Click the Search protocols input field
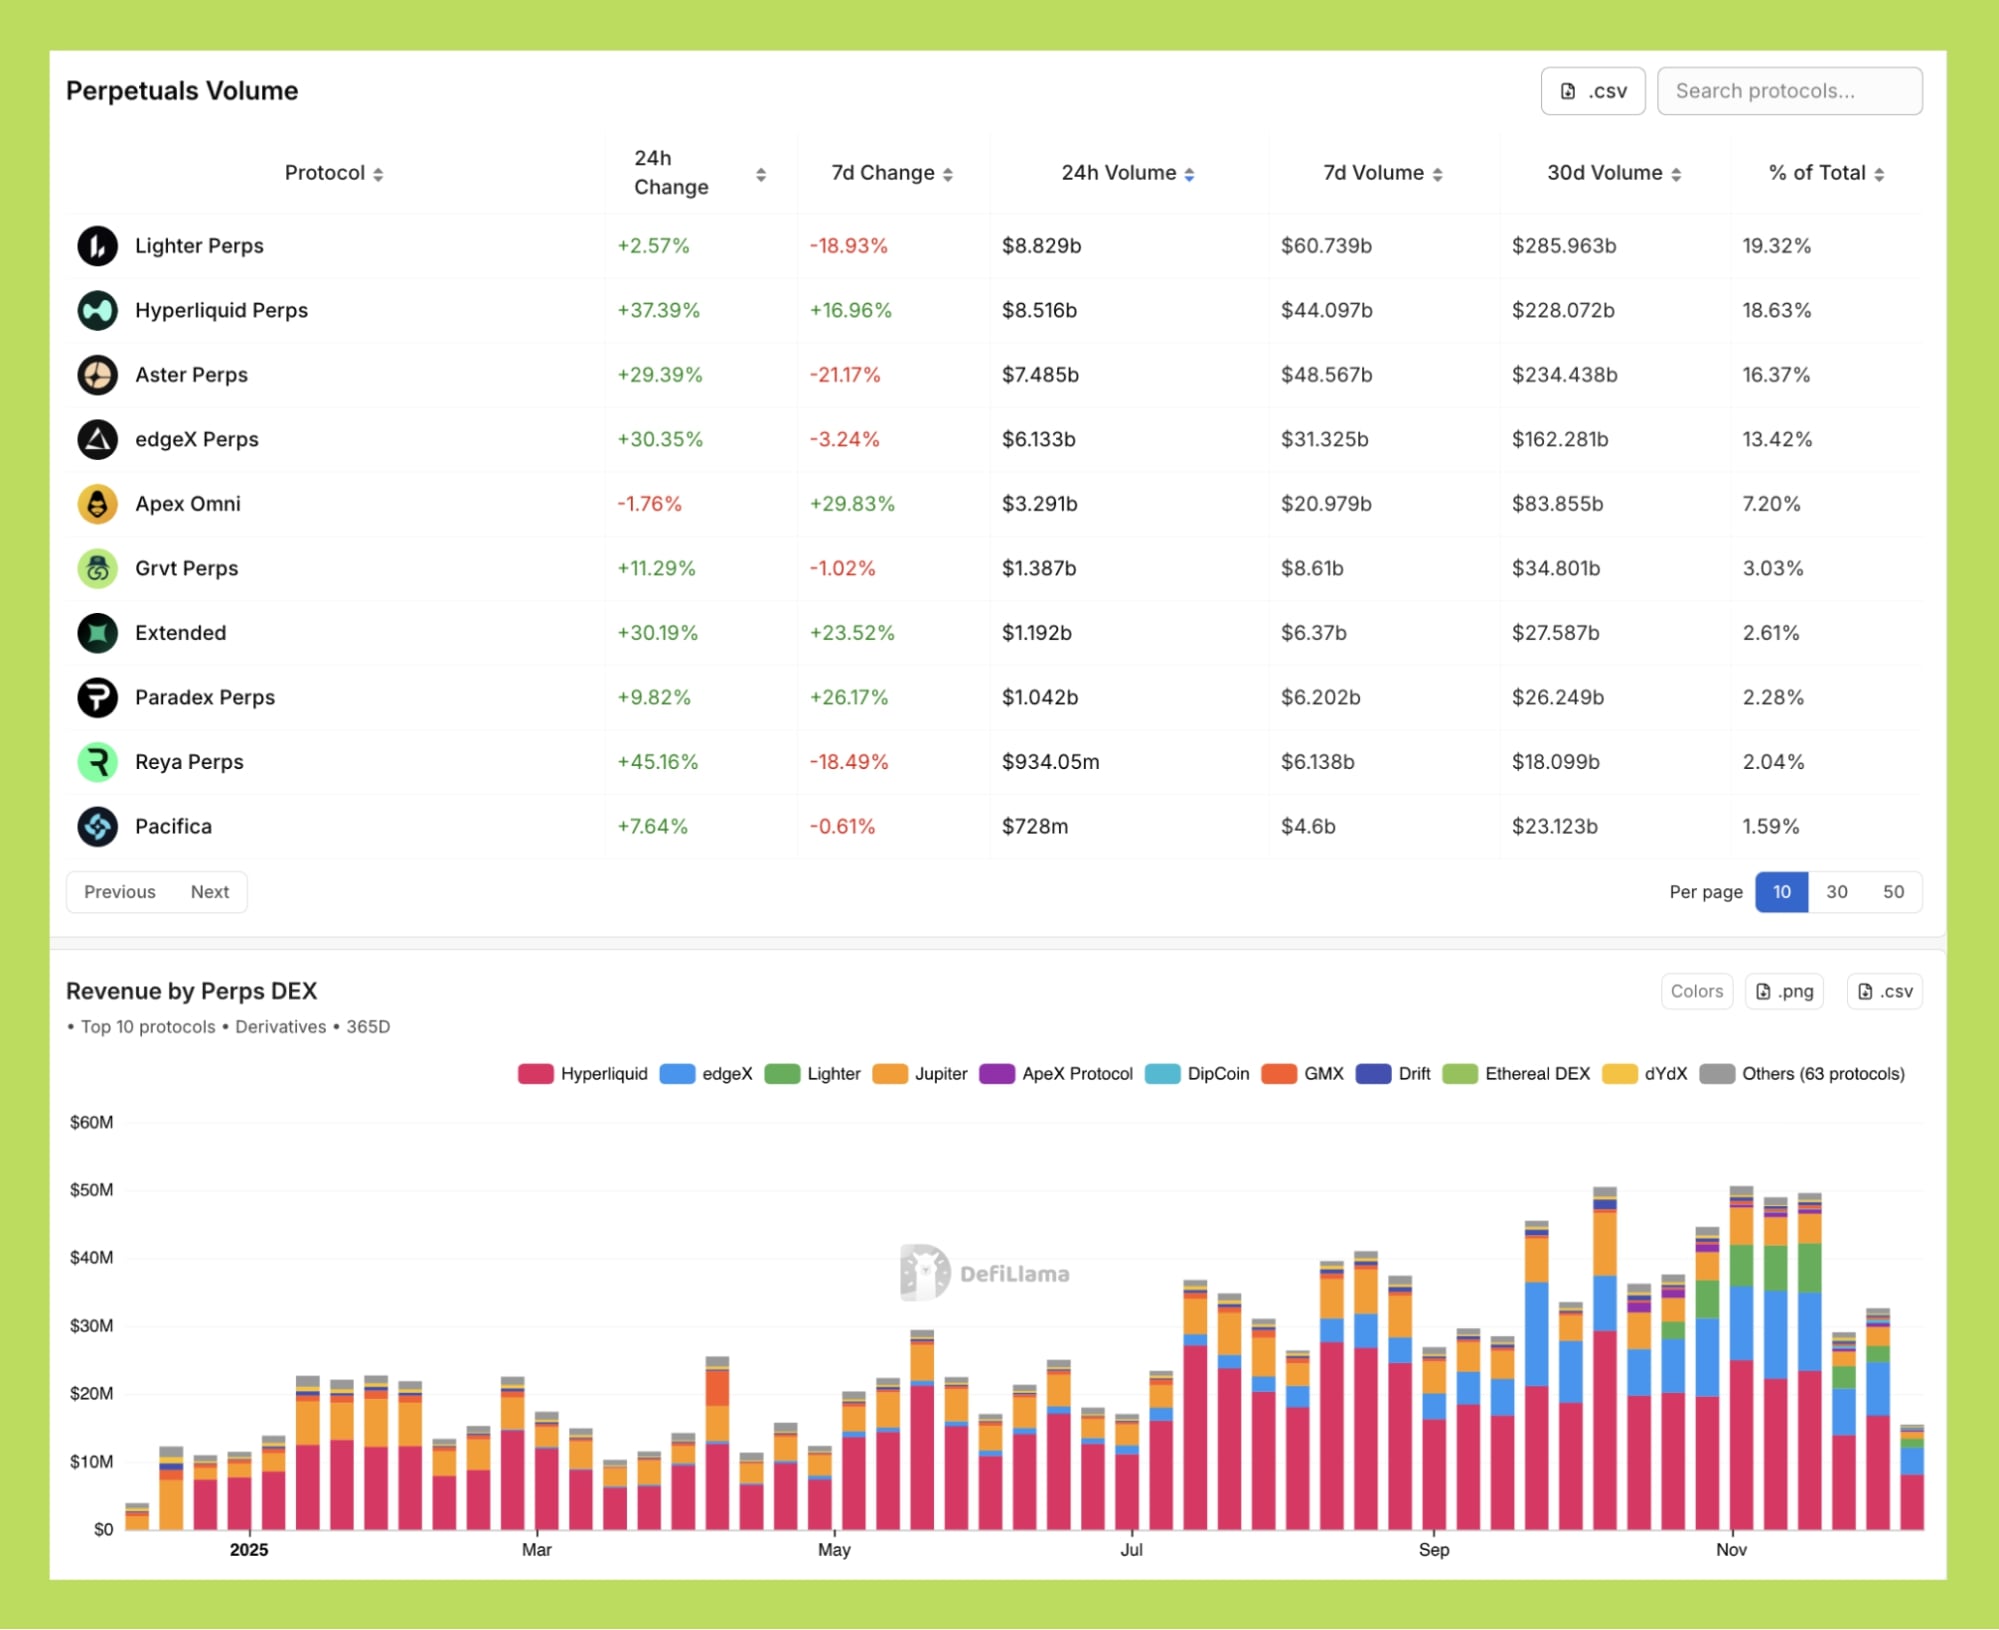Viewport: 1999px width, 1630px height. coord(1788,91)
